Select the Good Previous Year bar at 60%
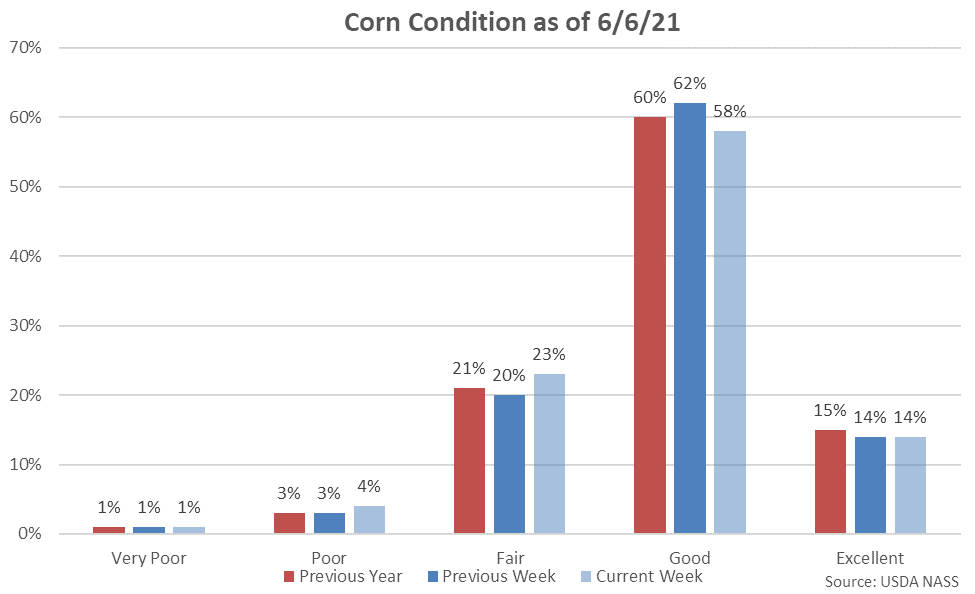The image size is (975, 594). [650, 325]
